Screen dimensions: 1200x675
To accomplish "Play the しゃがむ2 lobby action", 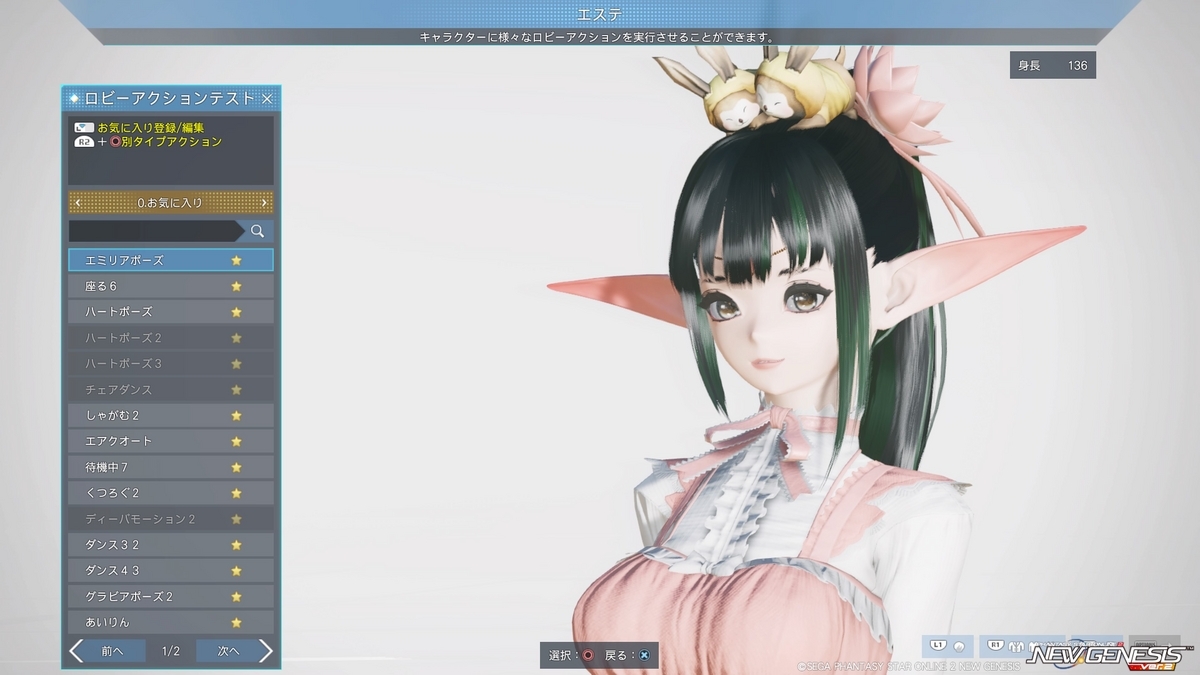I will (x=171, y=416).
